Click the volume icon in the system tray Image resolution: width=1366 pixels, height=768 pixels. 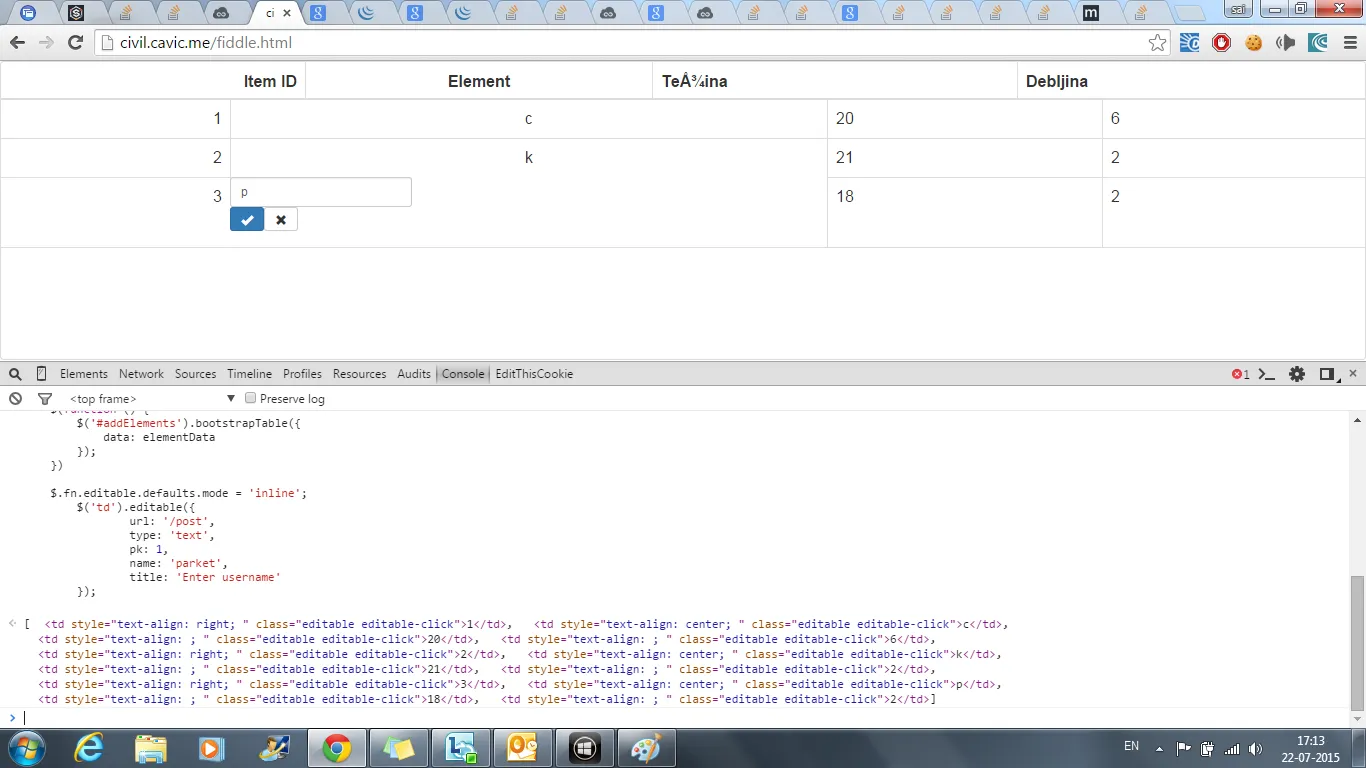[x=1255, y=748]
